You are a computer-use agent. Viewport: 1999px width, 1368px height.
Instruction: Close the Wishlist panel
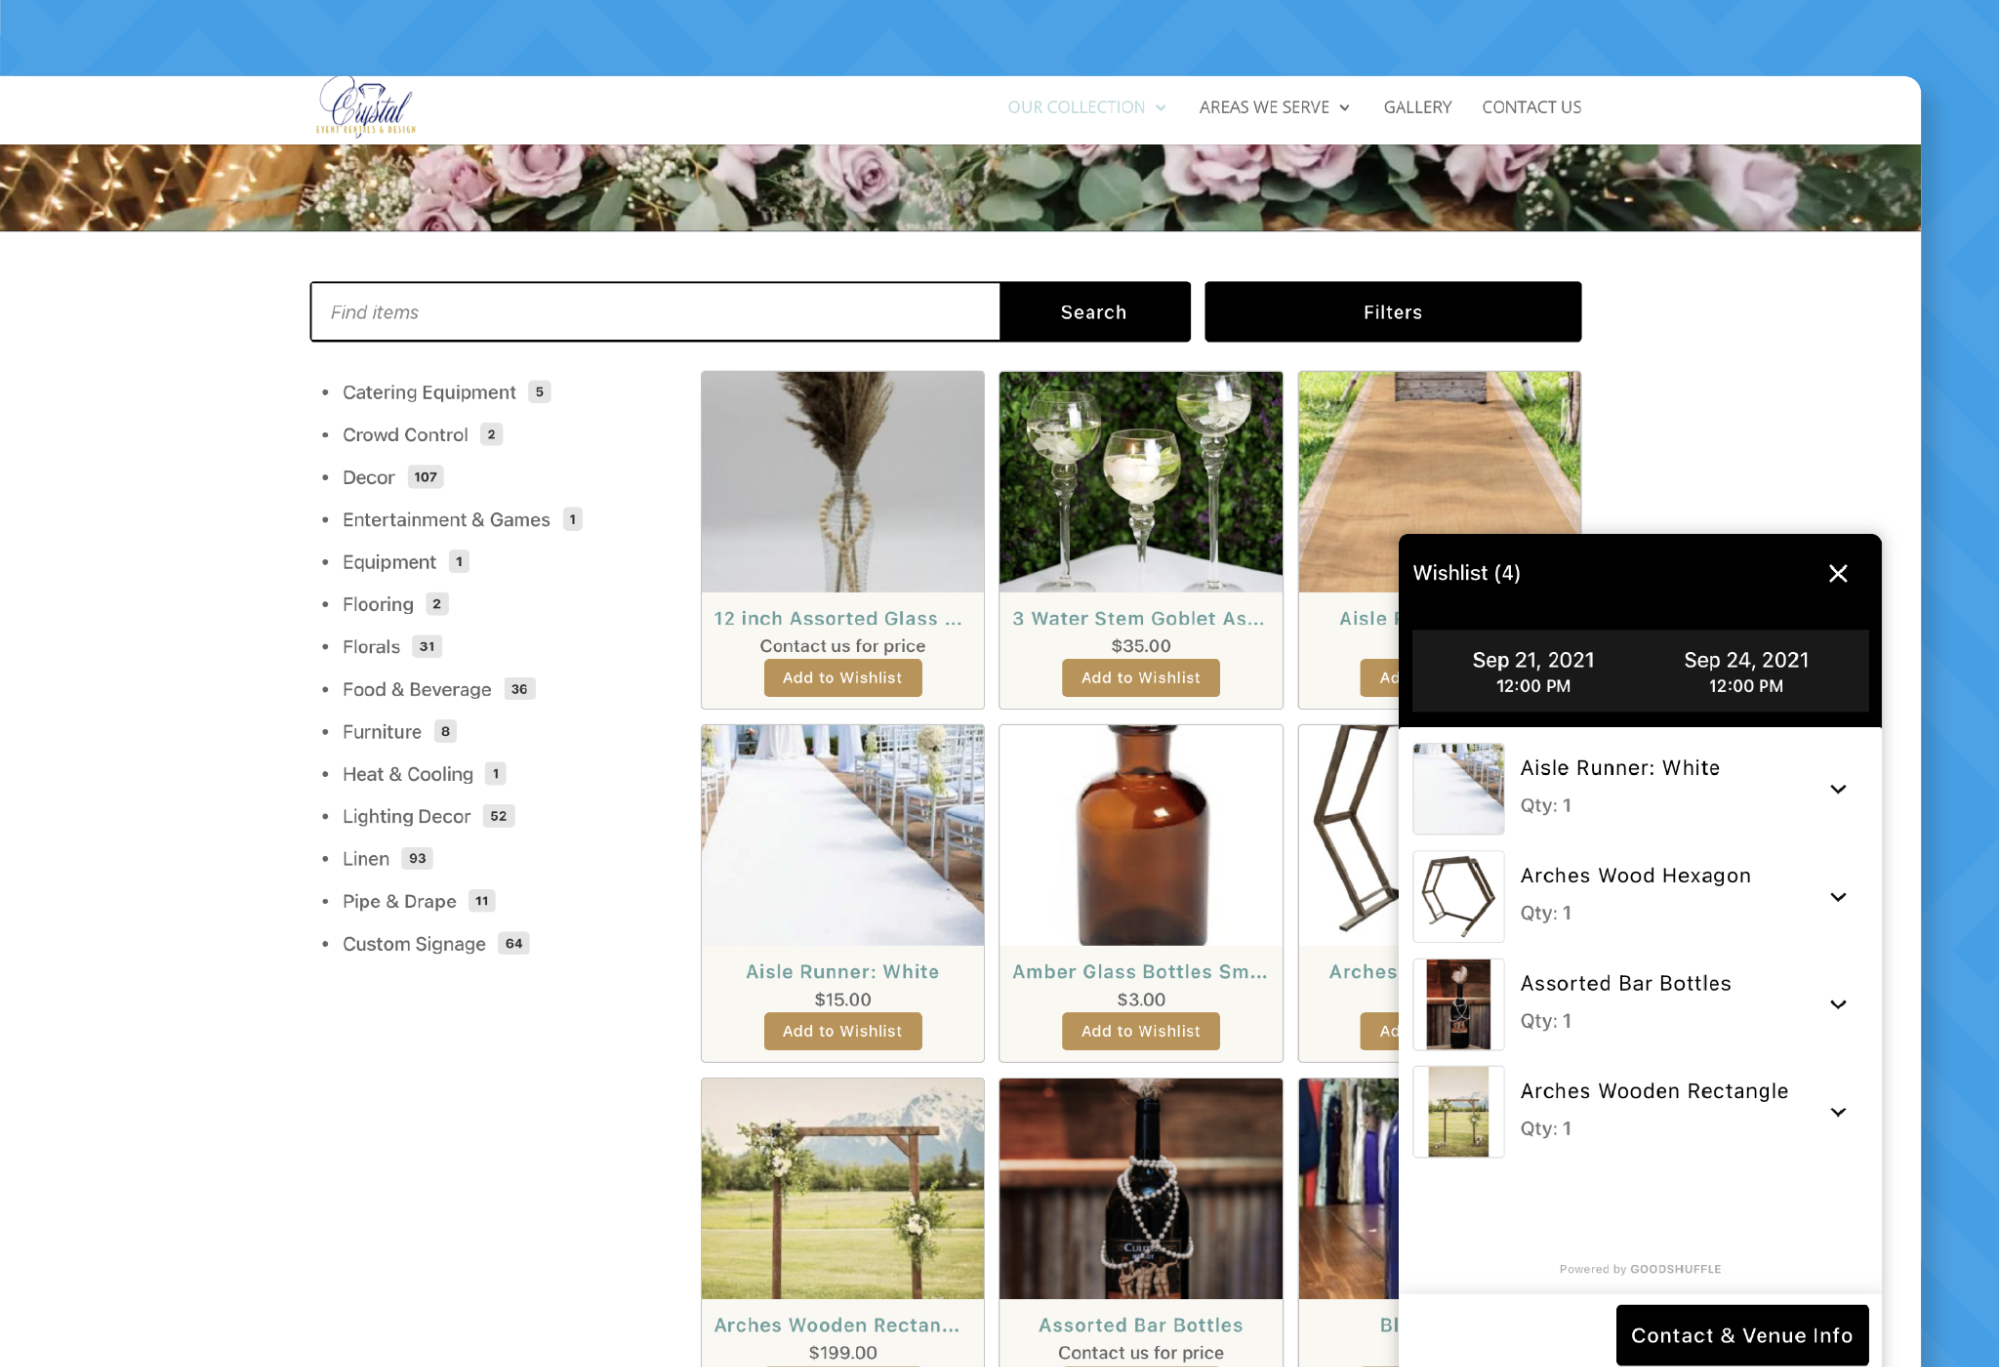point(1837,573)
